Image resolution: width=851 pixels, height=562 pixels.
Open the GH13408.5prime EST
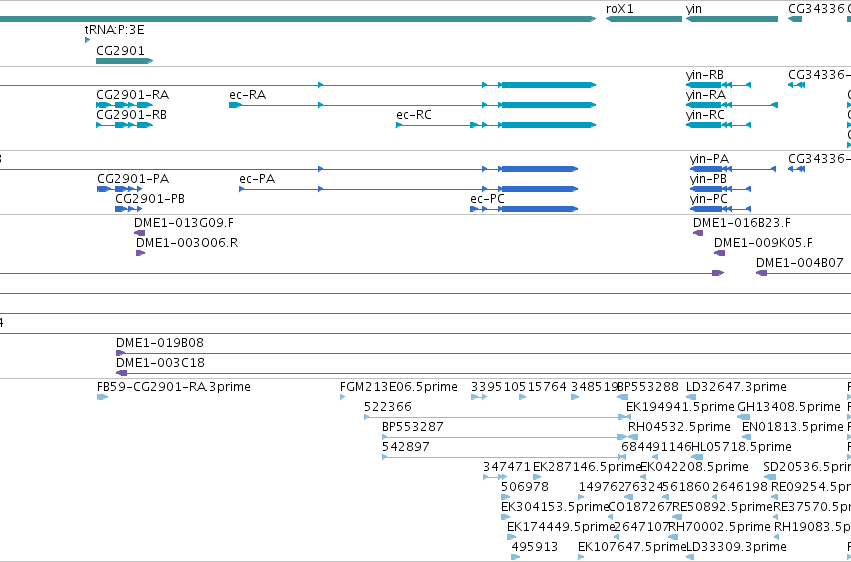pos(744,417)
